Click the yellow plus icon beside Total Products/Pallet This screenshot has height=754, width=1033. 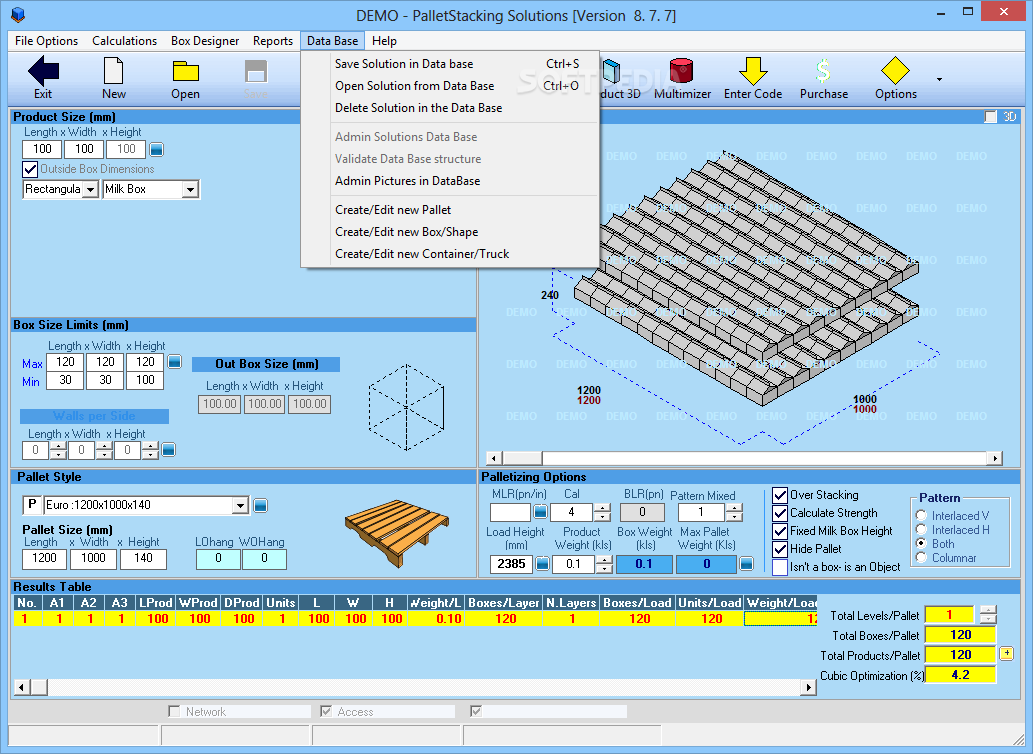pos(1006,653)
